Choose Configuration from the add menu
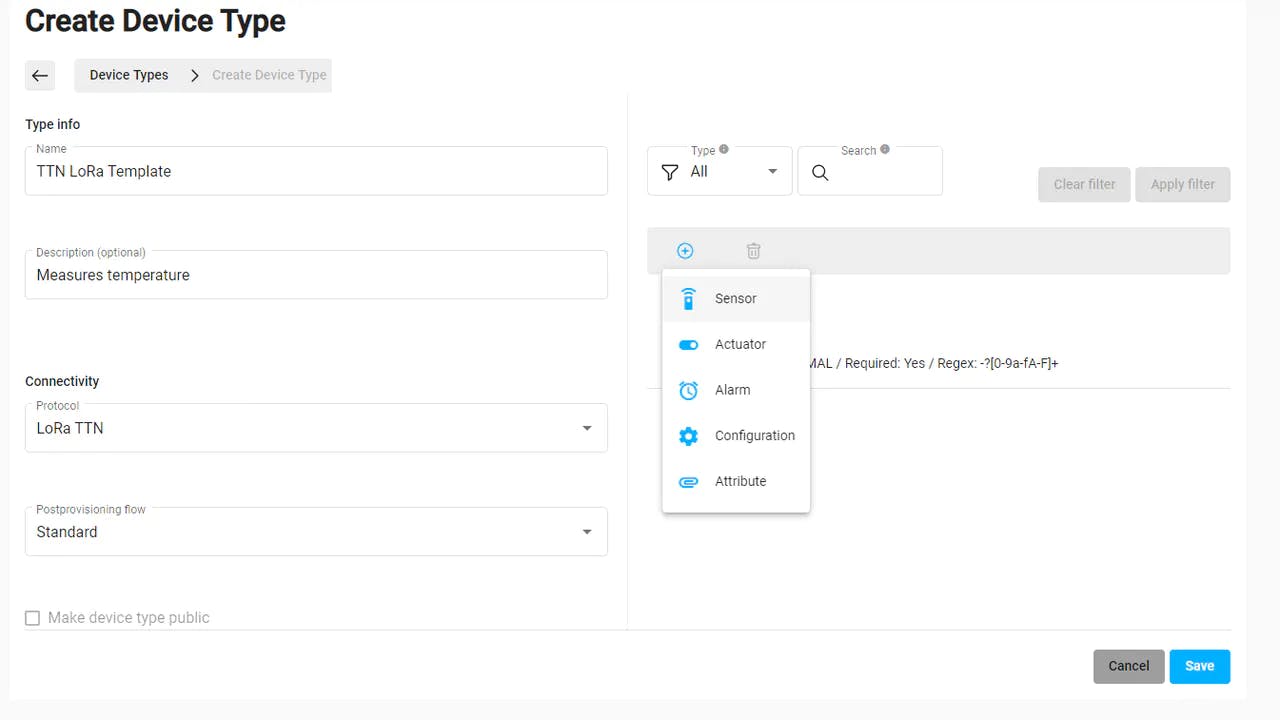The image size is (1280, 720). (736, 436)
